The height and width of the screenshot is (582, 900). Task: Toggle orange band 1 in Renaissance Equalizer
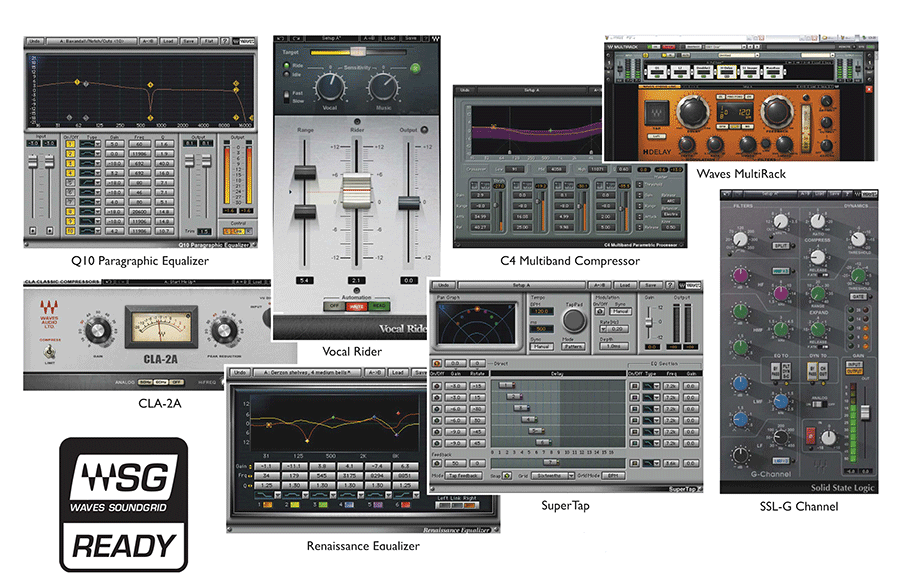click(267, 505)
